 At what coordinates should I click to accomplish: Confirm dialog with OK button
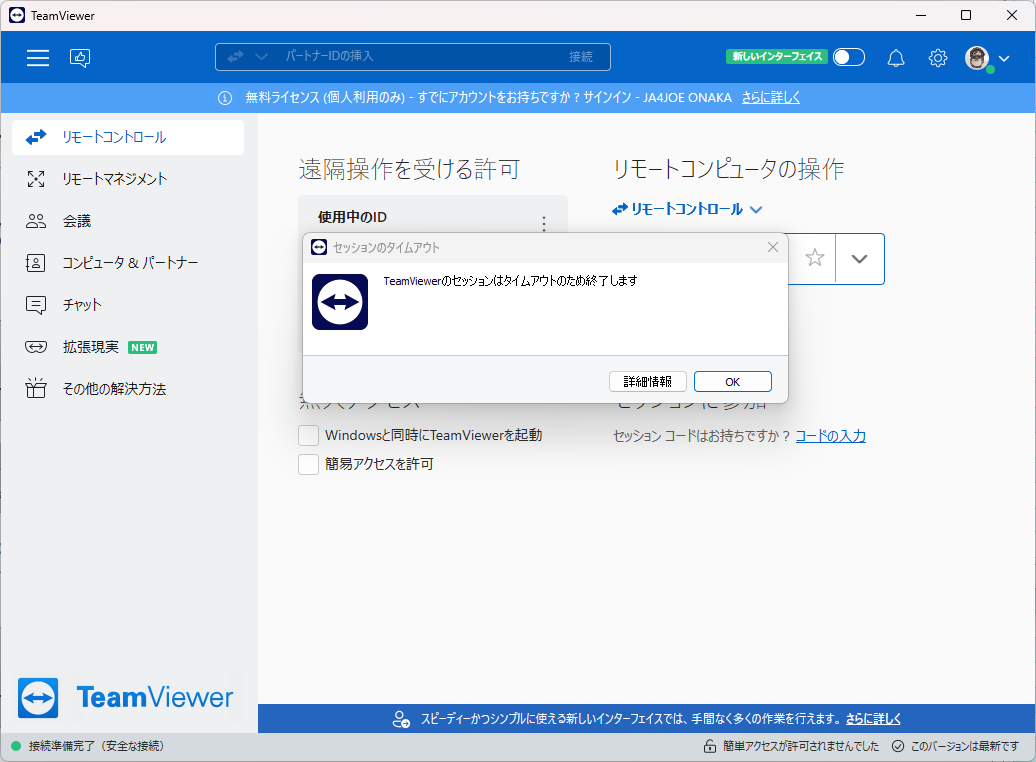click(732, 381)
